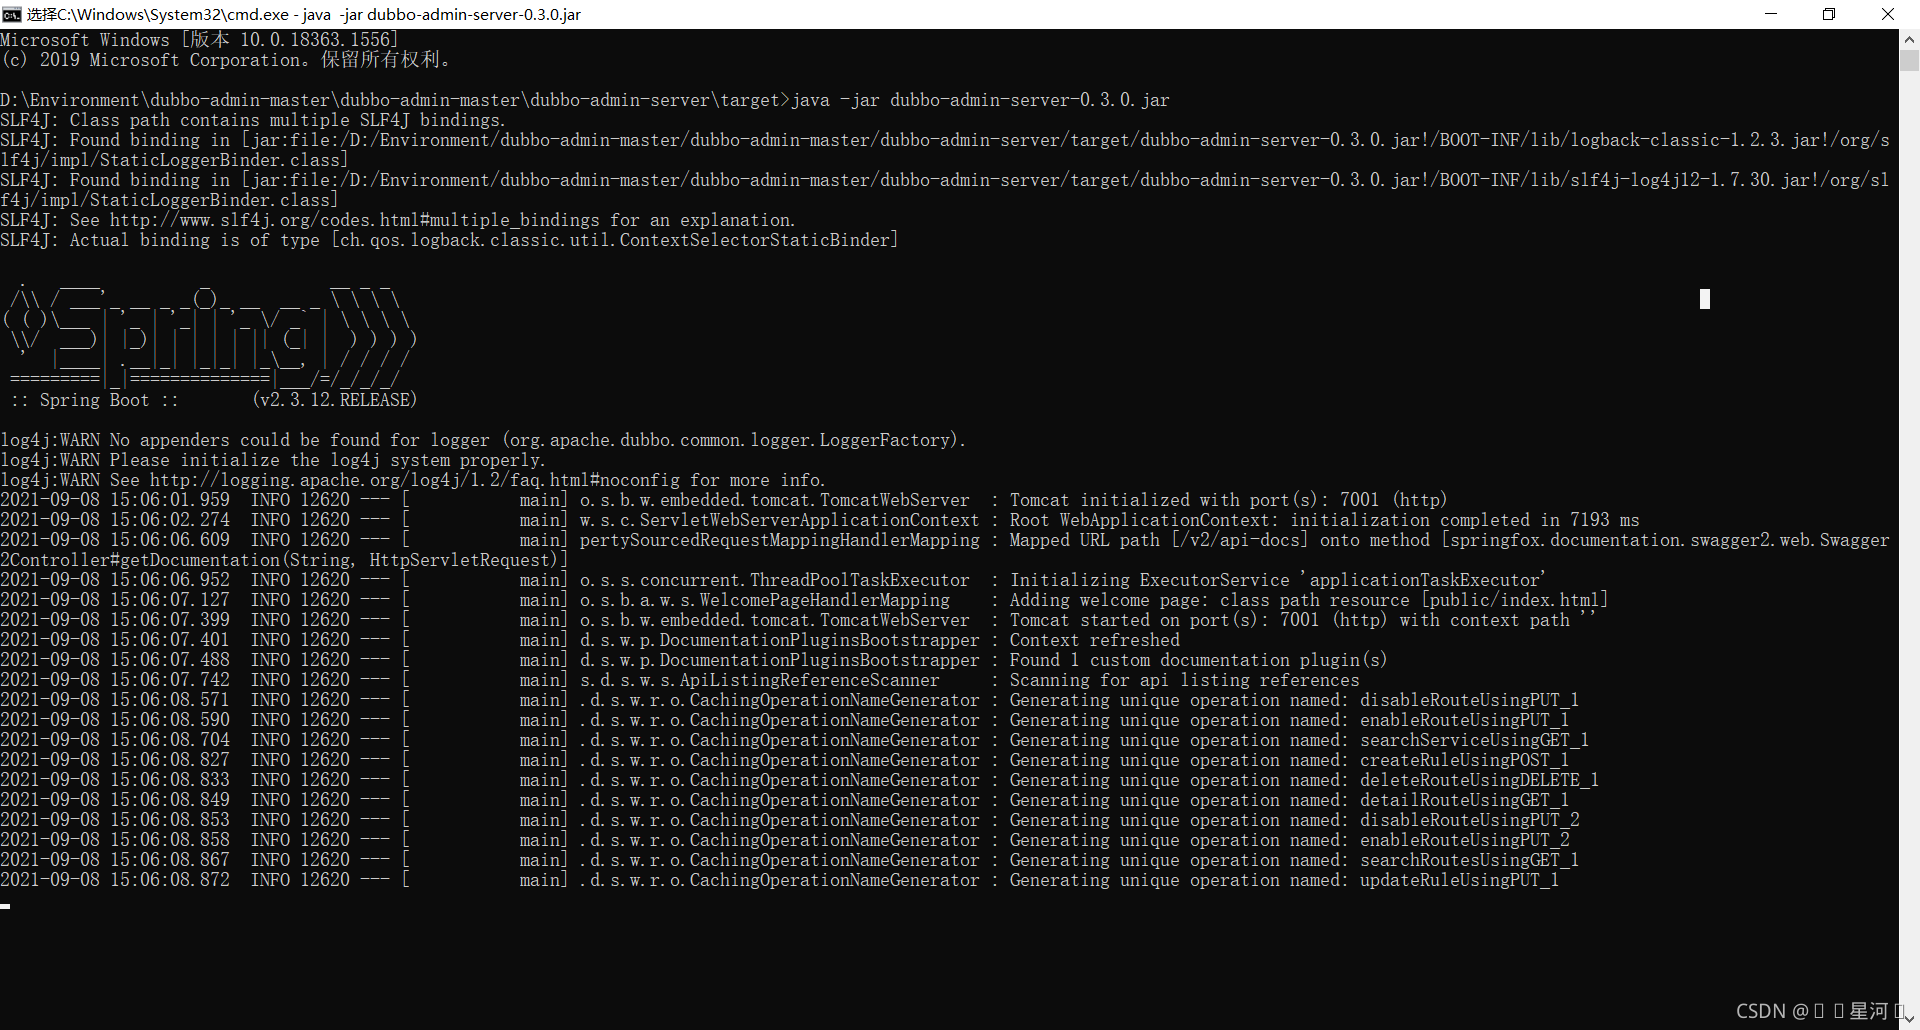Click 'Scanning for api listing references' message

[1185, 680]
